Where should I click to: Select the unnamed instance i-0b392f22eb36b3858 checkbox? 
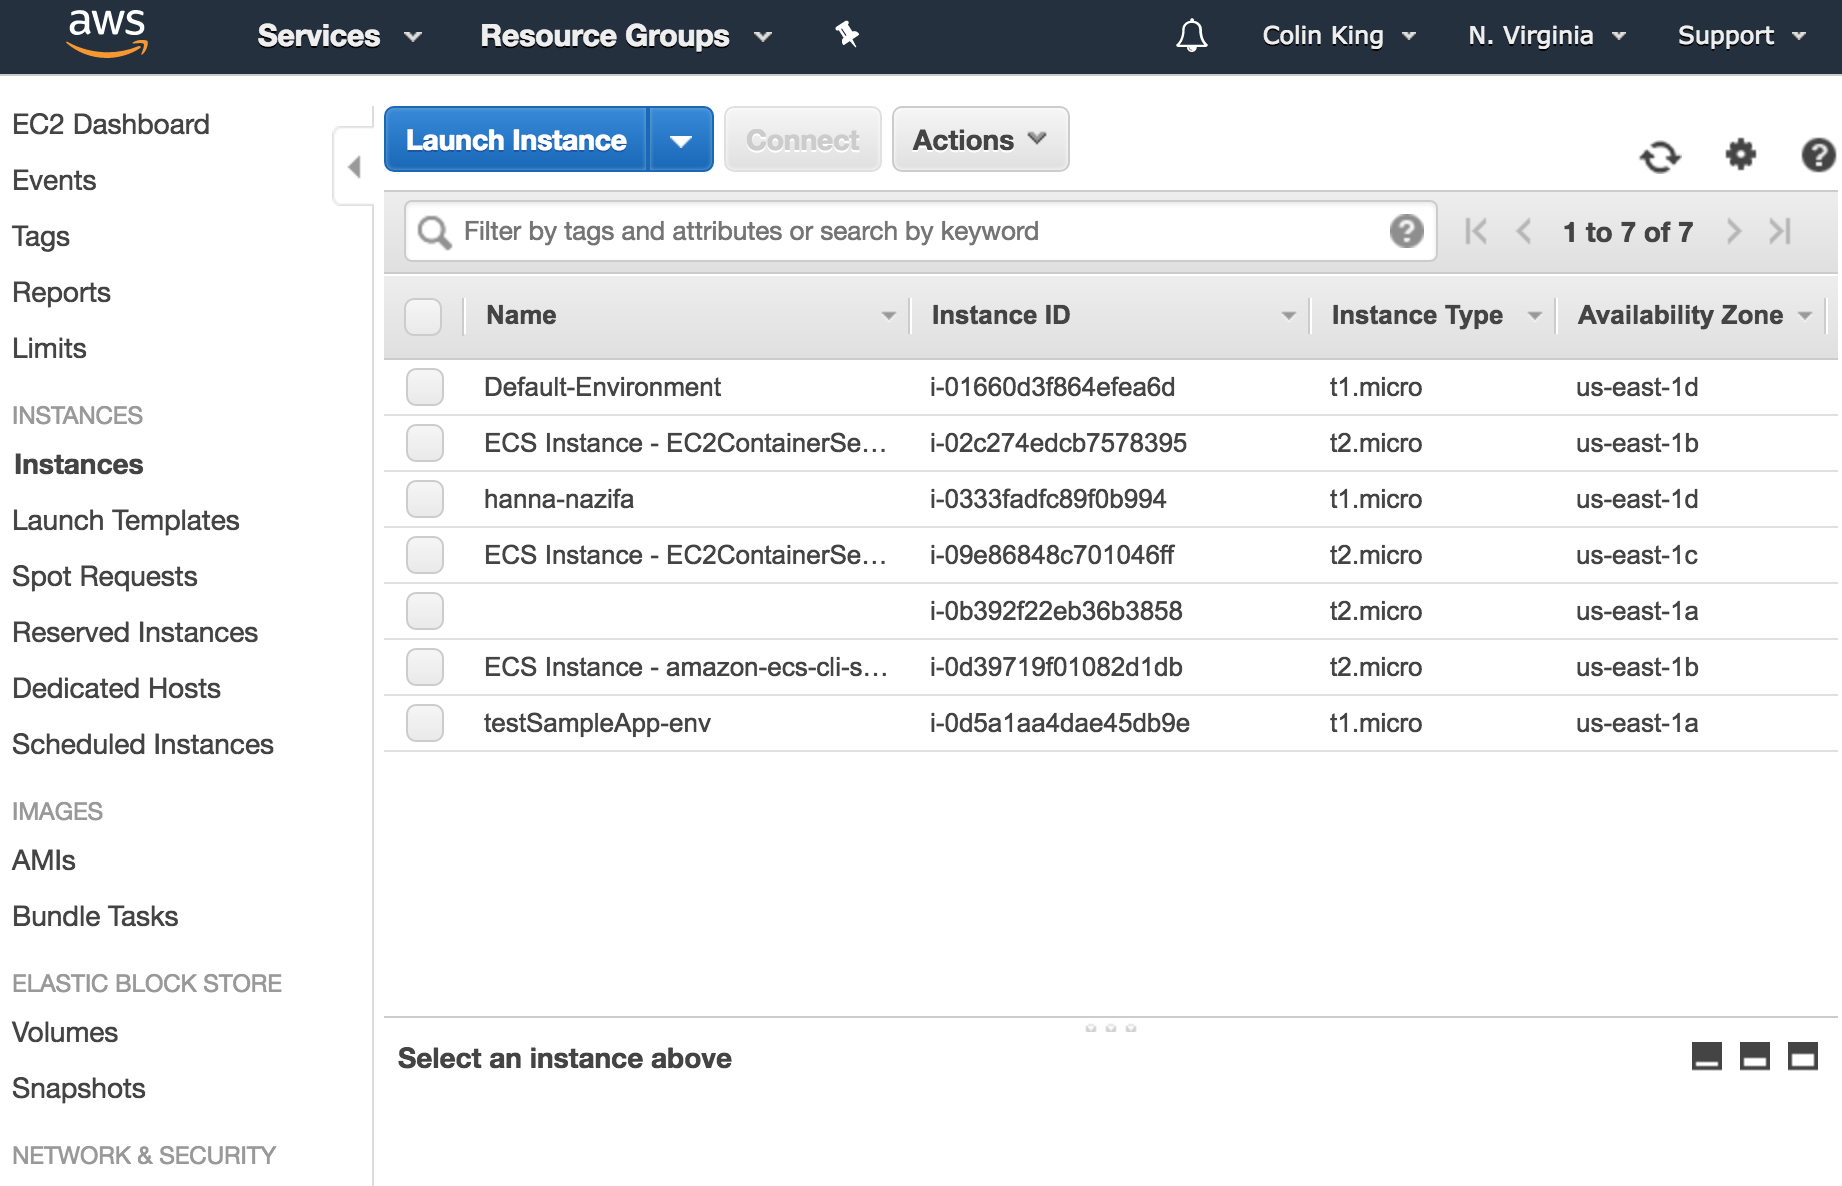425,611
